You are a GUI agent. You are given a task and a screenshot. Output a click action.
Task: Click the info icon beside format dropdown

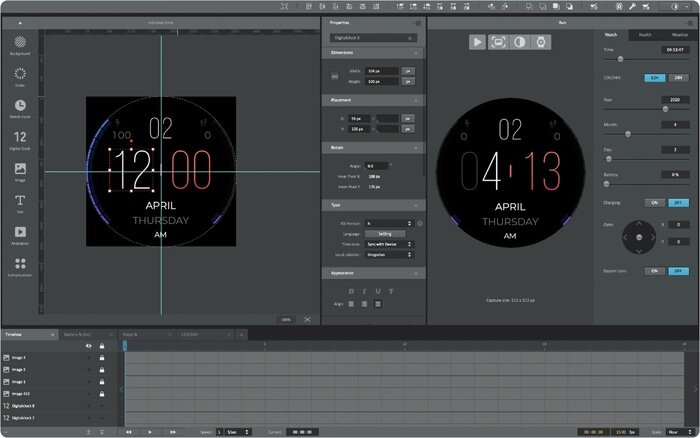[x=420, y=223]
